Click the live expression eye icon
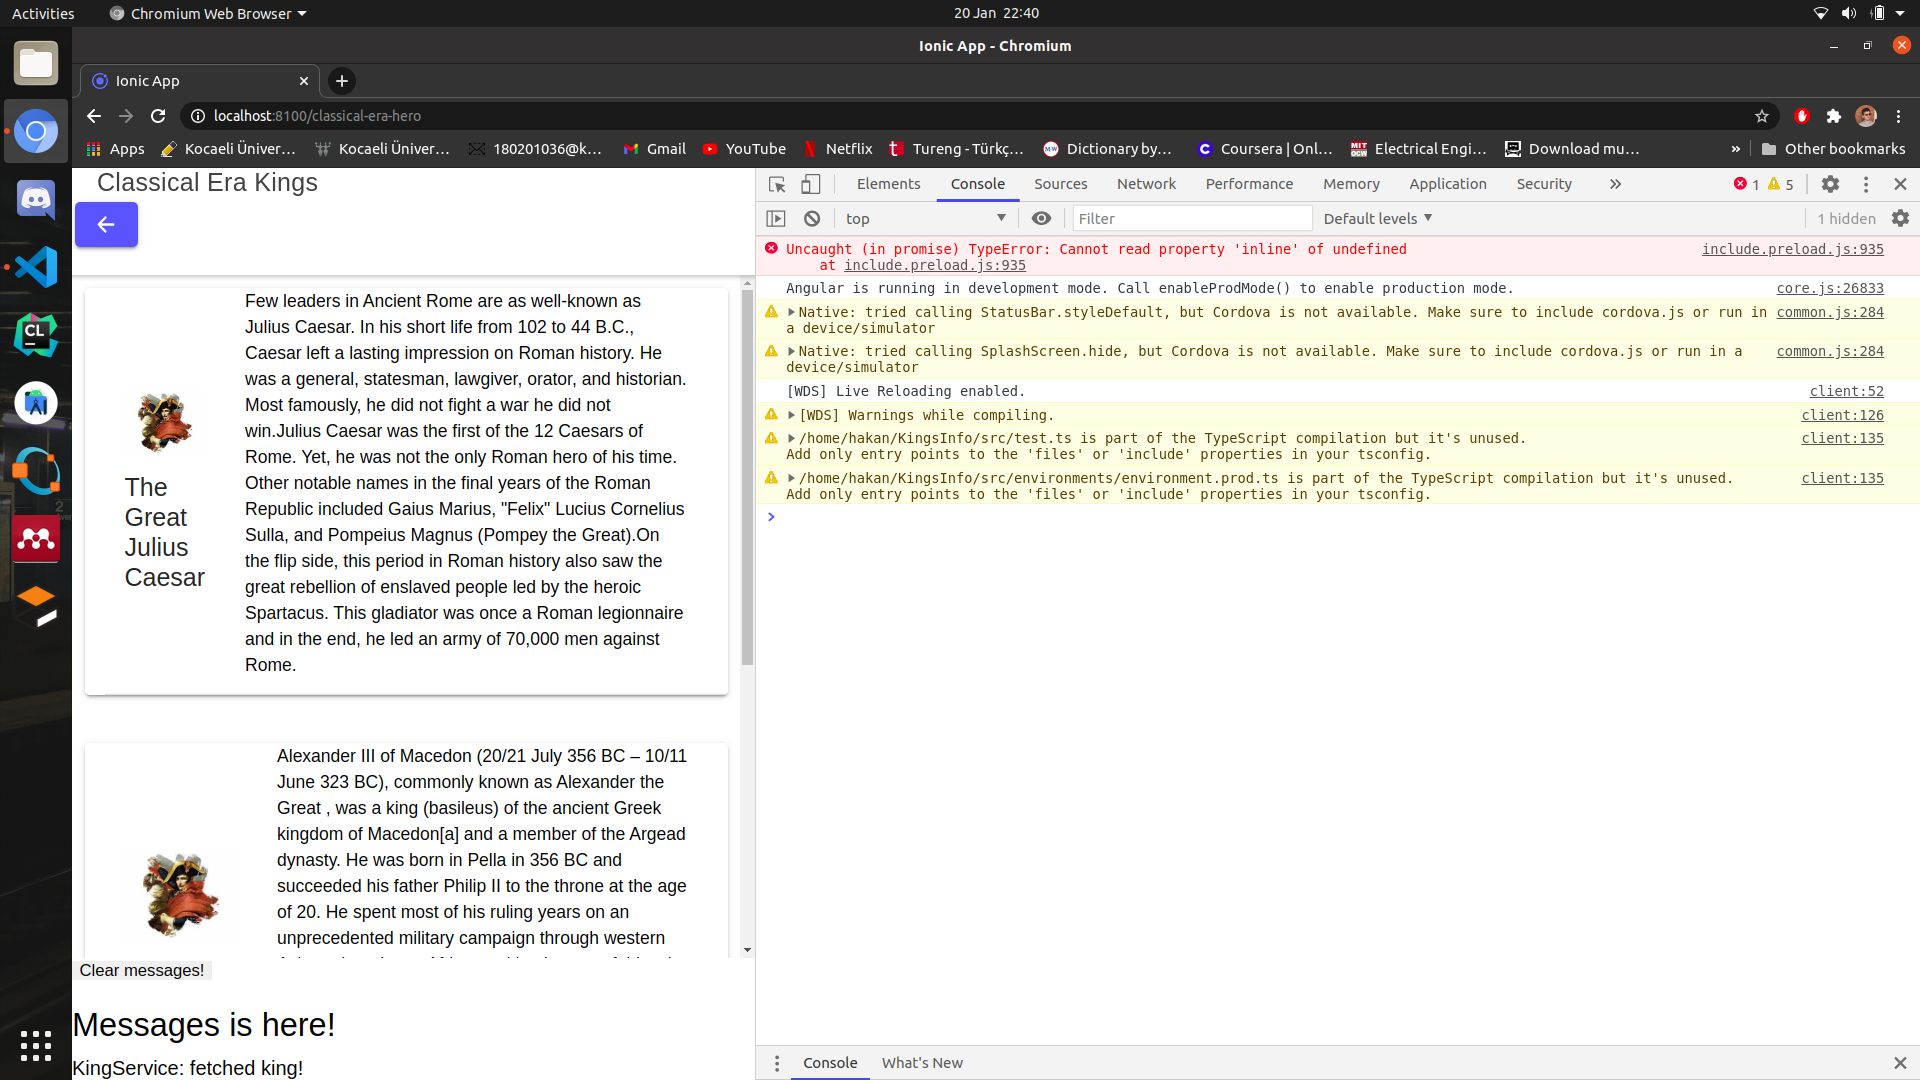Image resolution: width=1920 pixels, height=1080 pixels. point(1041,218)
